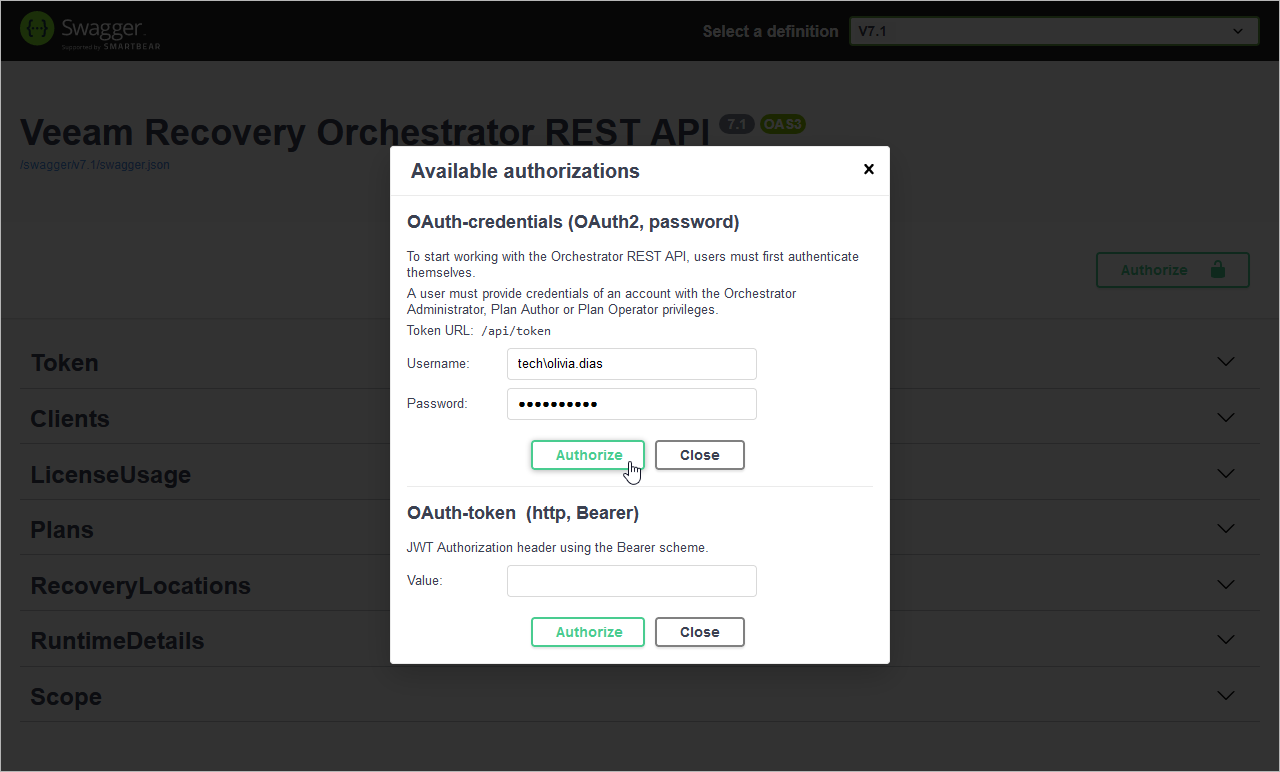Click Authorize under OAuth-token
The width and height of the screenshot is (1280, 772).
(588, 632)
